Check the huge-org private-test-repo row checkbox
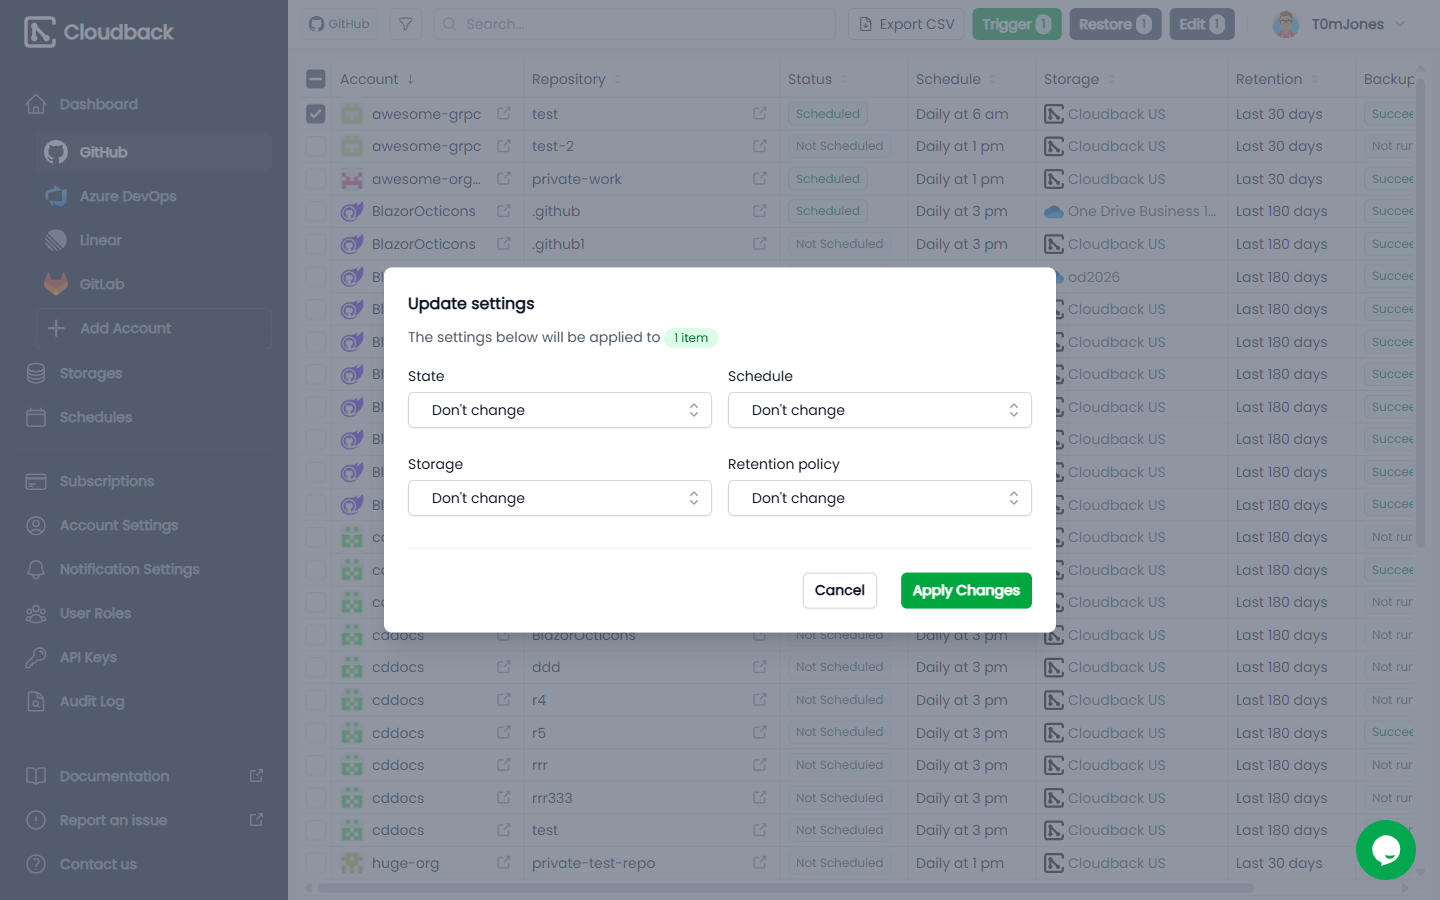 (x=316, y=863)
